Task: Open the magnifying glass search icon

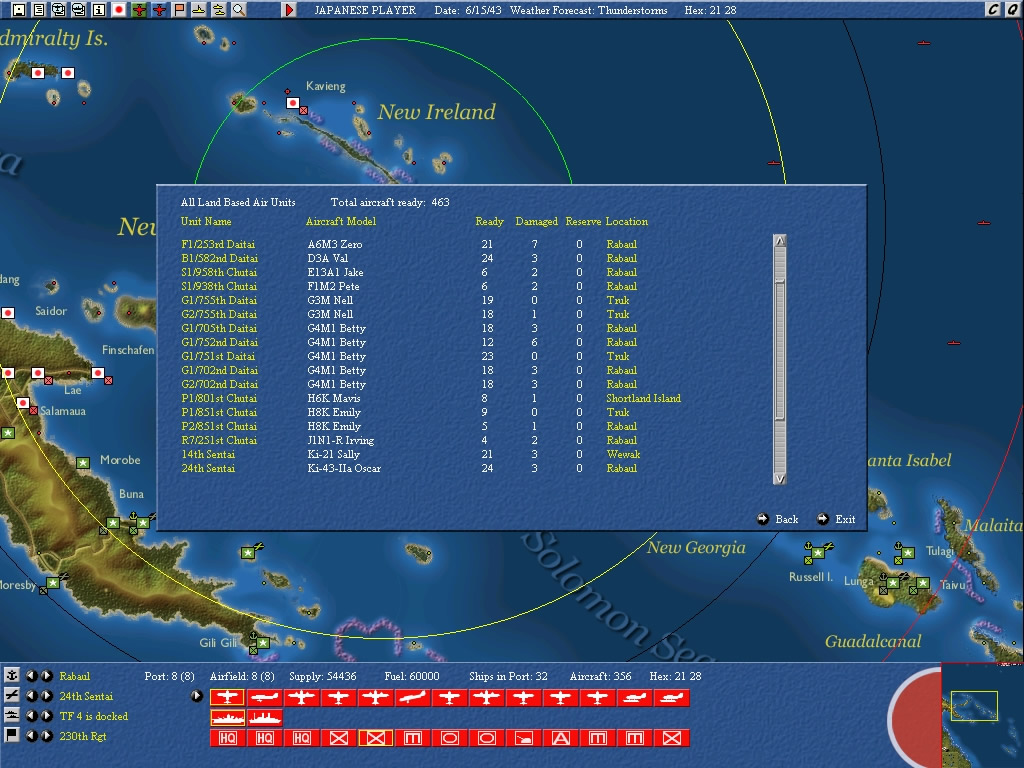Action: (x=239, y=10)
